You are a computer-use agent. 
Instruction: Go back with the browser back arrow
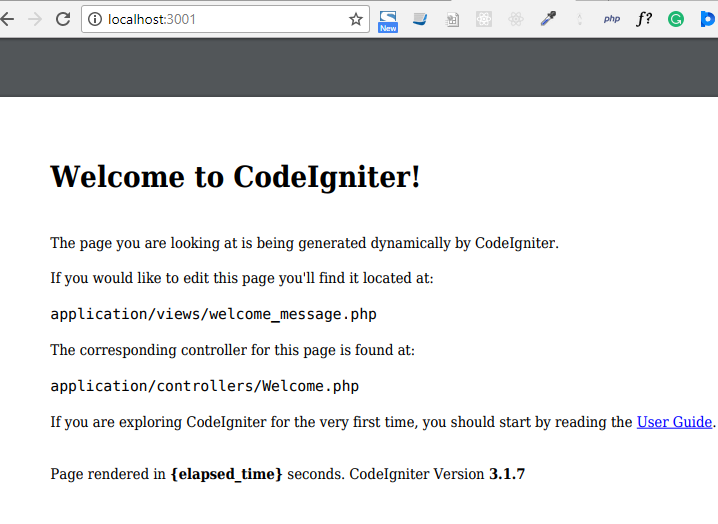tap(6, 19)
